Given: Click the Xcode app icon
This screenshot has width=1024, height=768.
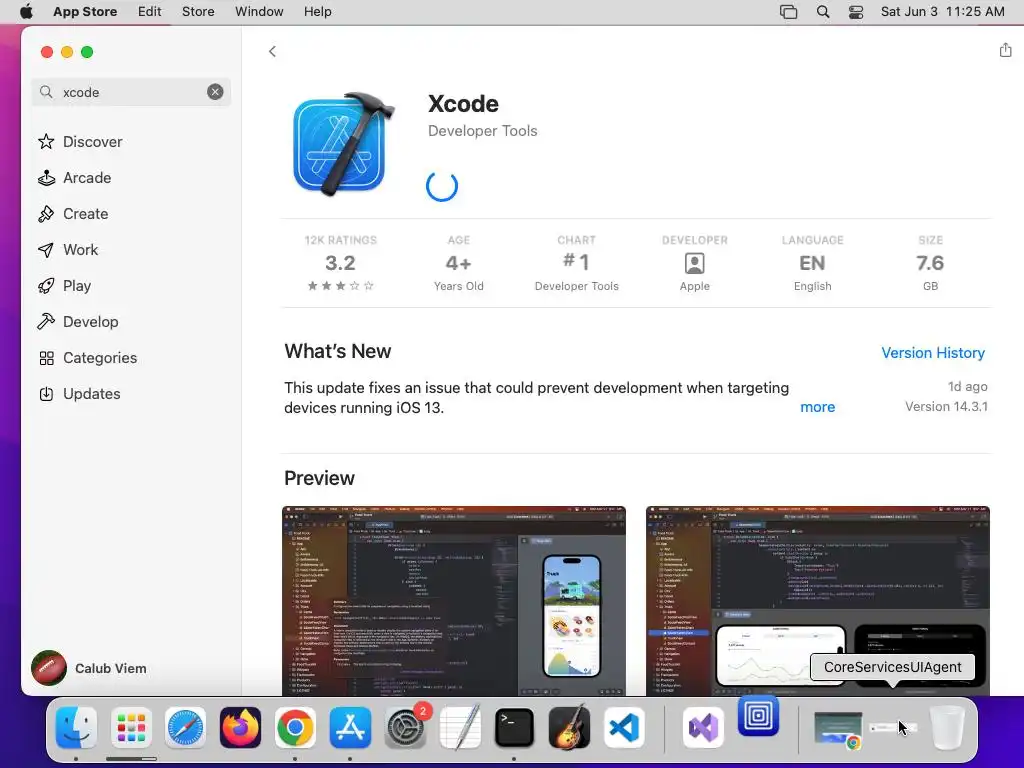Looking at the screenshot, I should coord(344,143).
